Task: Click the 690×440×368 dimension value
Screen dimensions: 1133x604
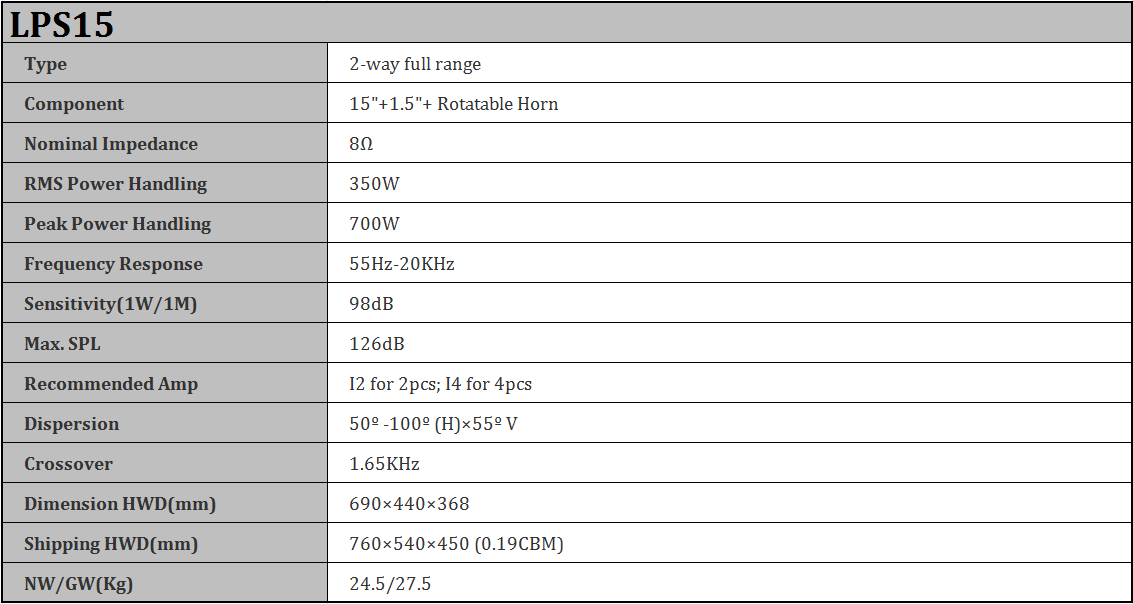Action: pyautogui.click(x=409, y=504)
